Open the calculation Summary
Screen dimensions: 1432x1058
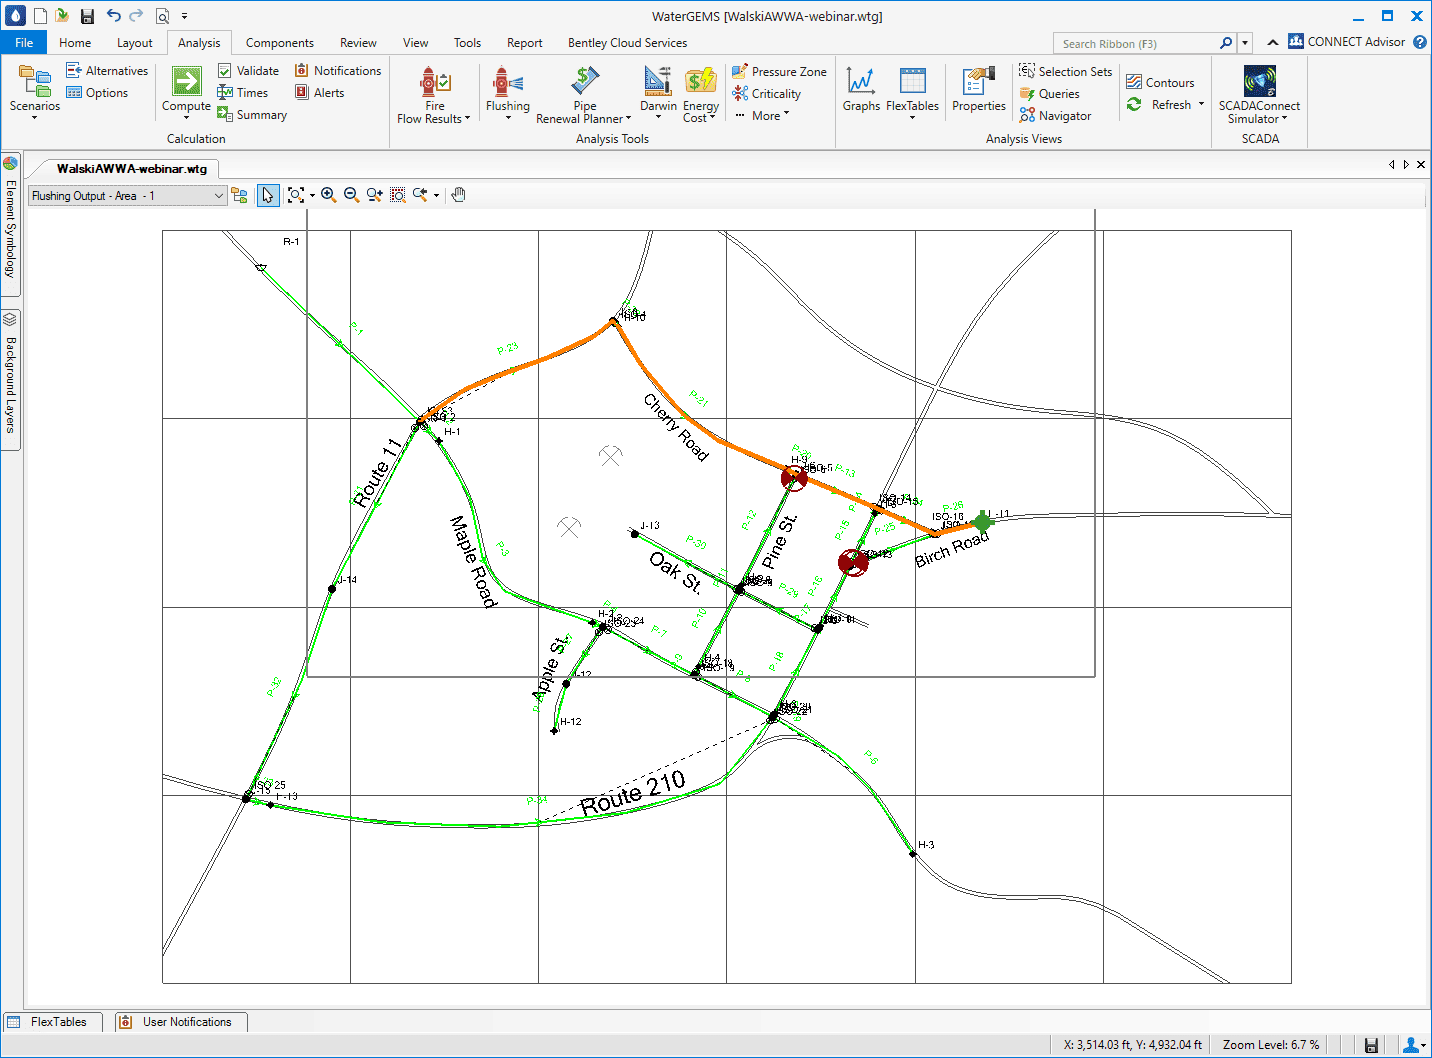pos(252,115)
